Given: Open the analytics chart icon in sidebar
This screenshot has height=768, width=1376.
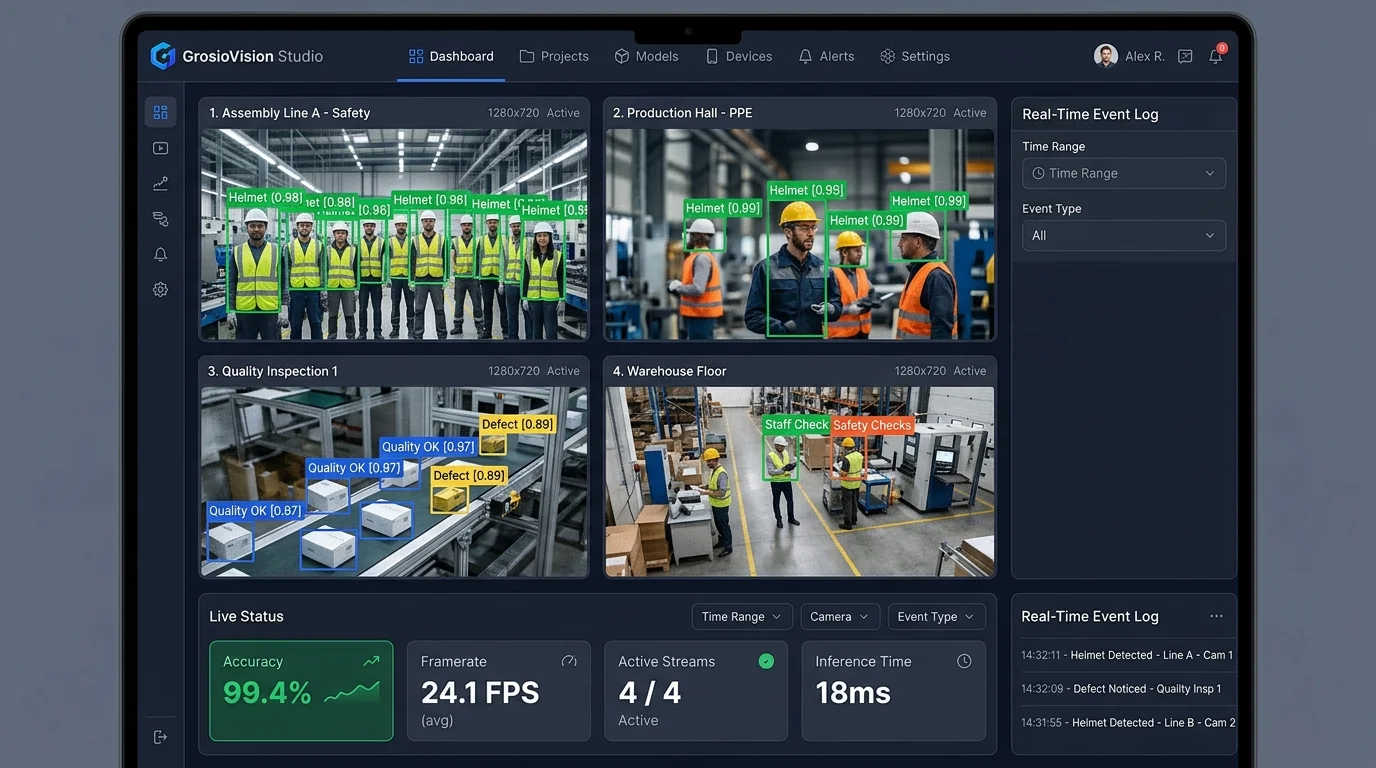Looking at the screenshot, I should coord(160,184).
